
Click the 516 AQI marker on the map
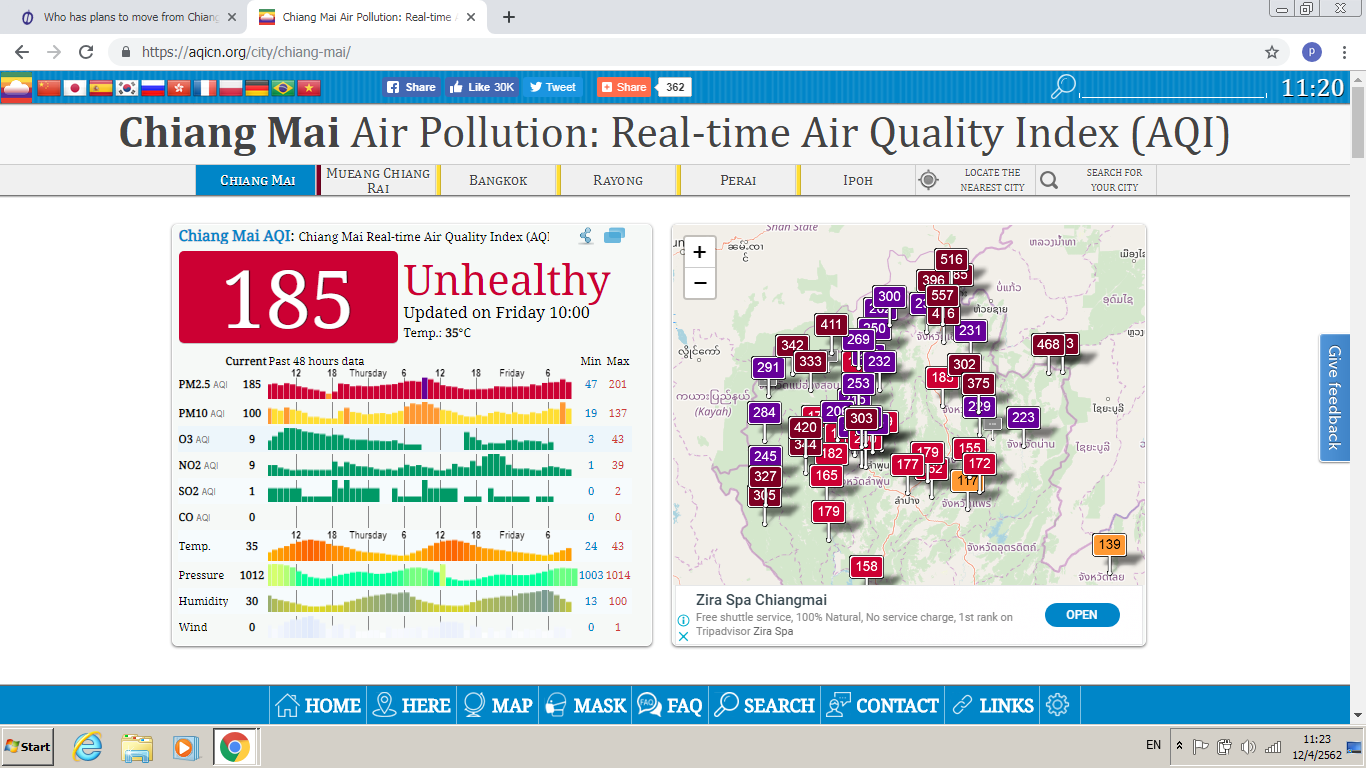[951, 260]
